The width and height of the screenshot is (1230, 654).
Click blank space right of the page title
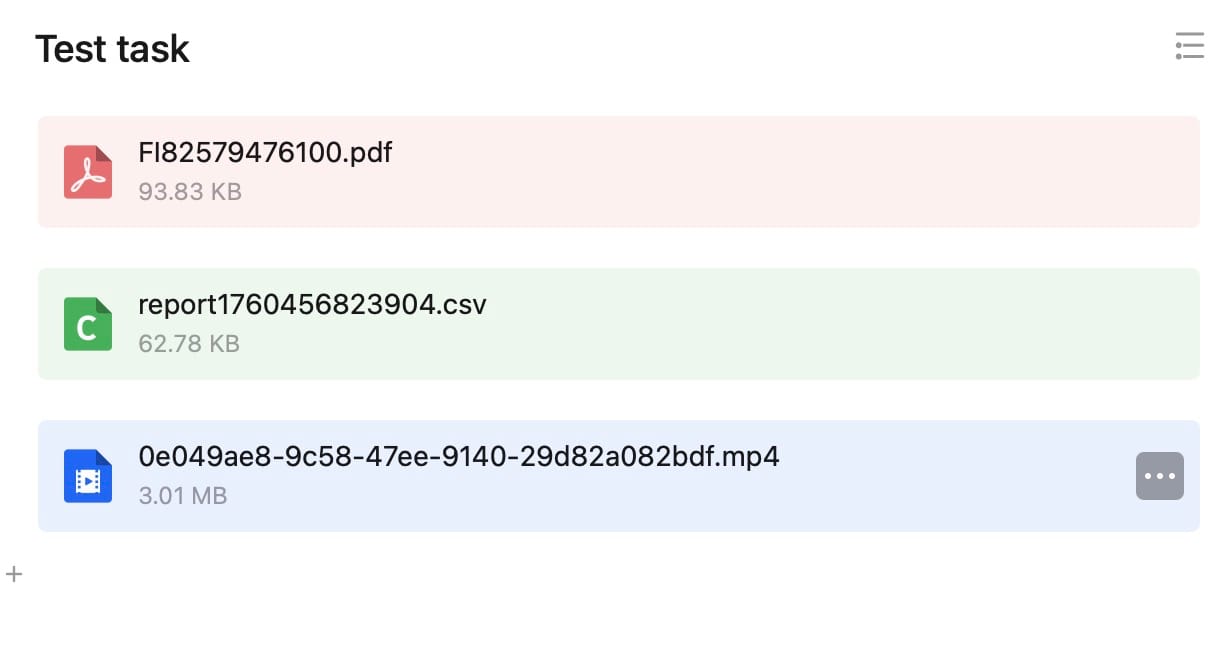tap(650, 48)
